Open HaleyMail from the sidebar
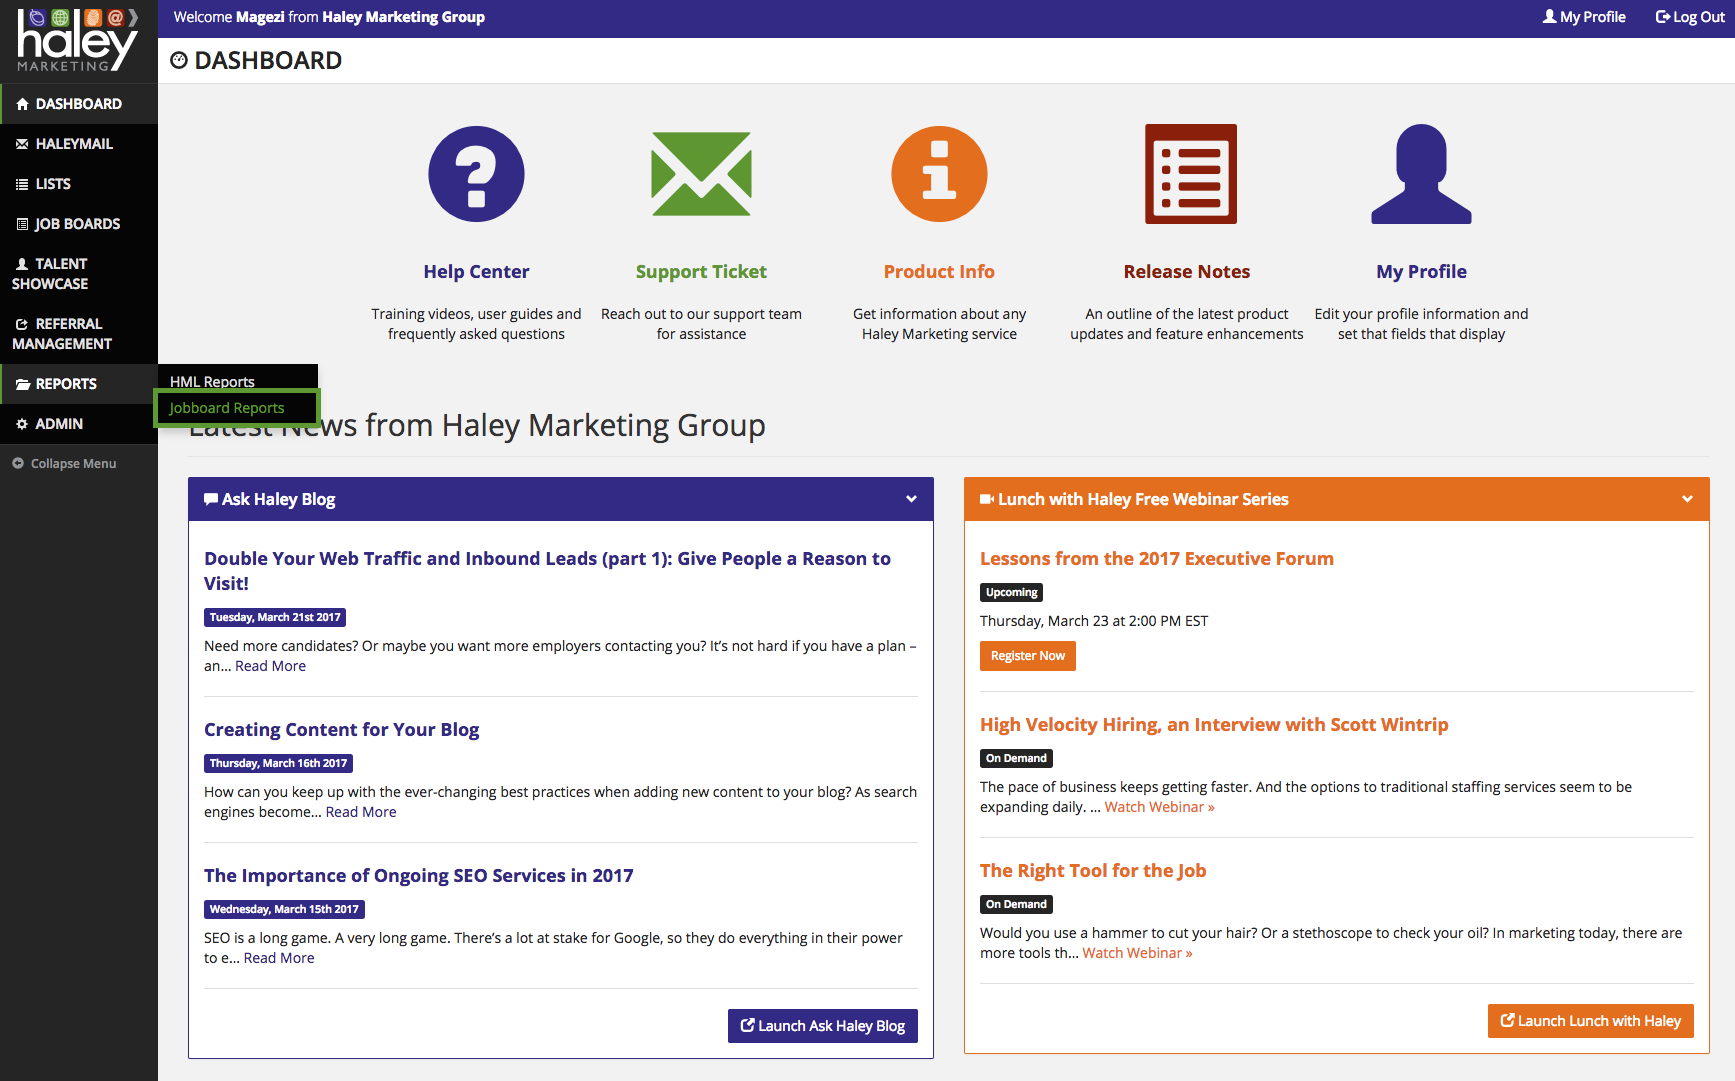The height and width of the screenshot is (1081, 1735). pyautogui.click(x=79, y=144)
